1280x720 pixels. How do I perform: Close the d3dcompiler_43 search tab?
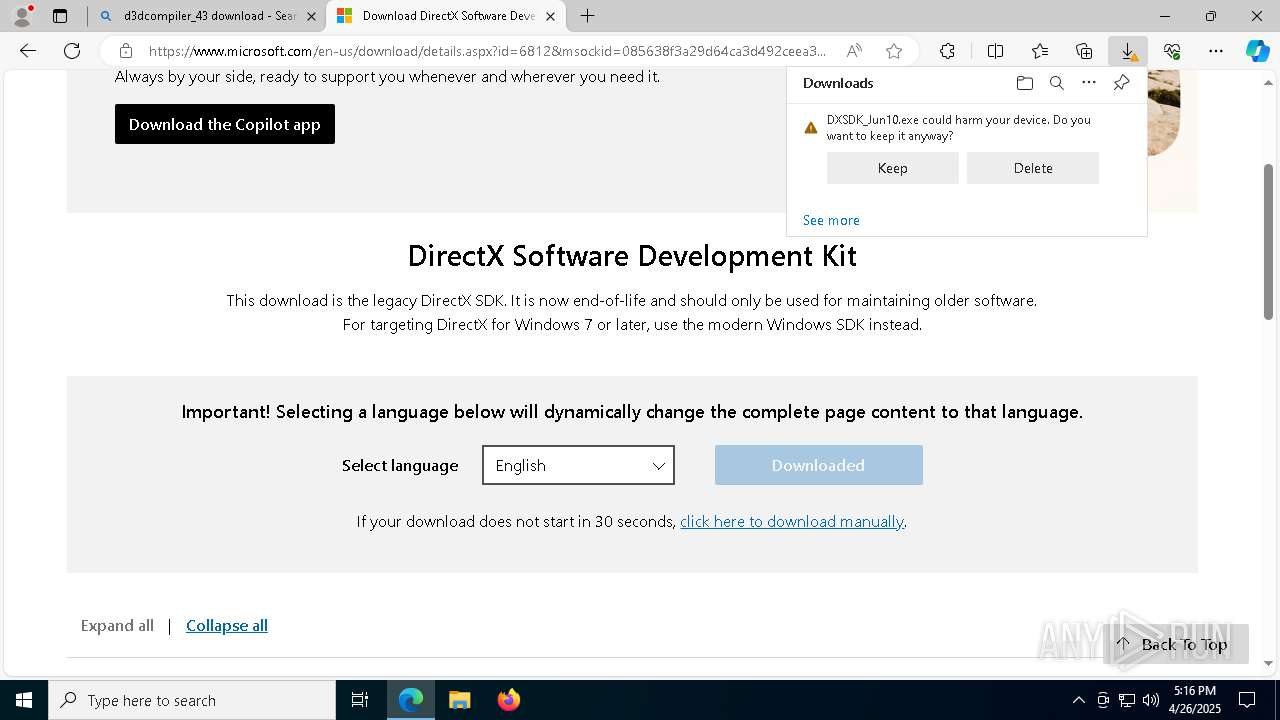[311, 16]
